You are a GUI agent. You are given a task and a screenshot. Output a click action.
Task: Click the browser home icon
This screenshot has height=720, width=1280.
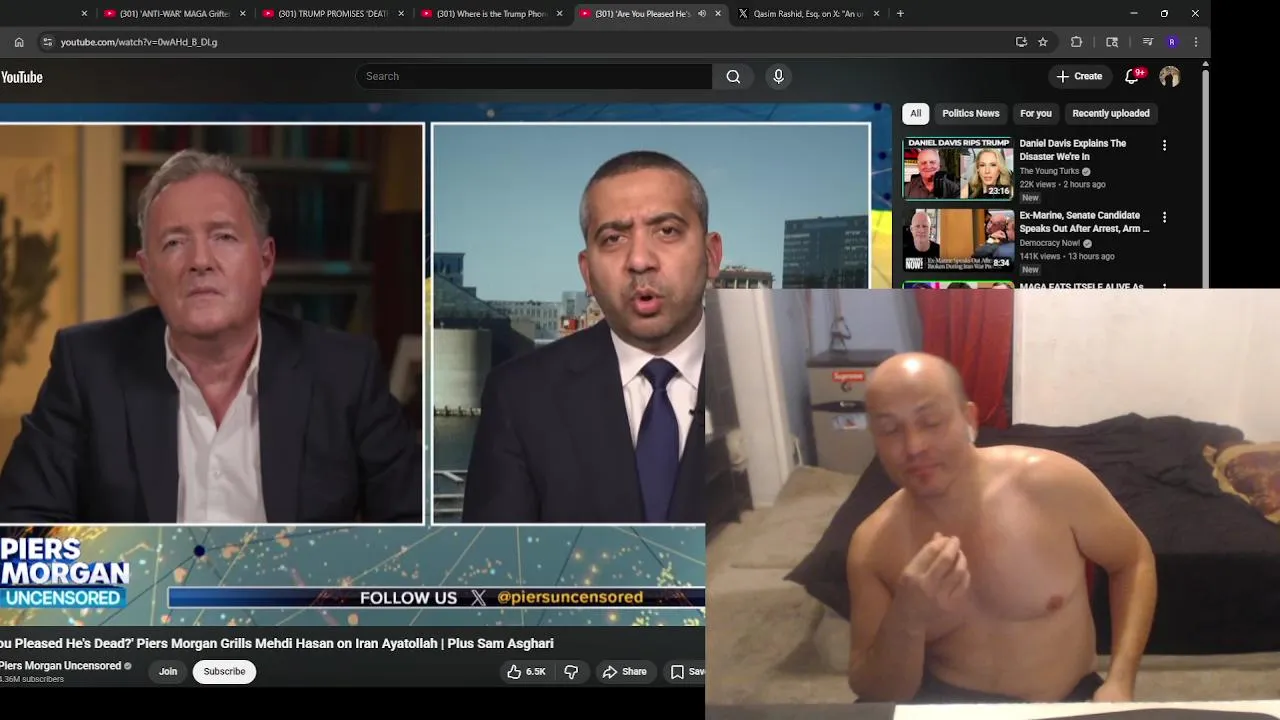(18, 42)
